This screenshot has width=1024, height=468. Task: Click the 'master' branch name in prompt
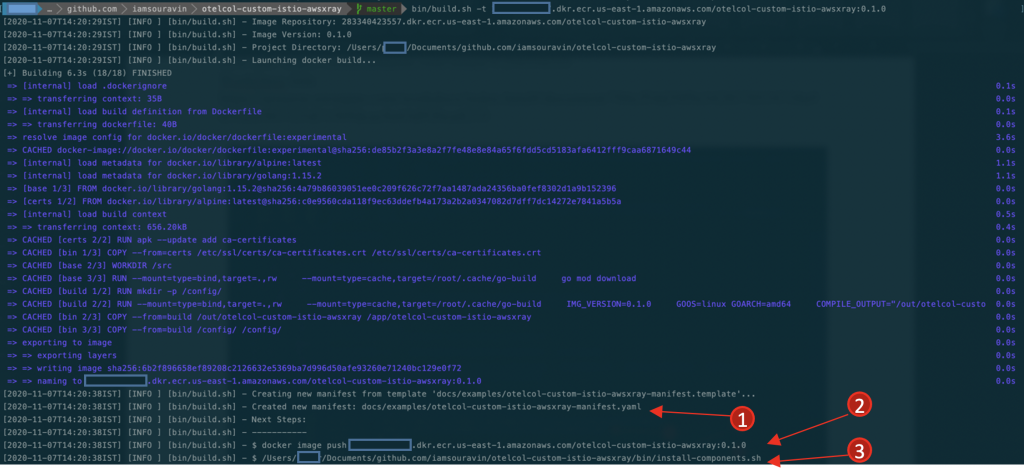pyautogui.click(x=380, y=10)
